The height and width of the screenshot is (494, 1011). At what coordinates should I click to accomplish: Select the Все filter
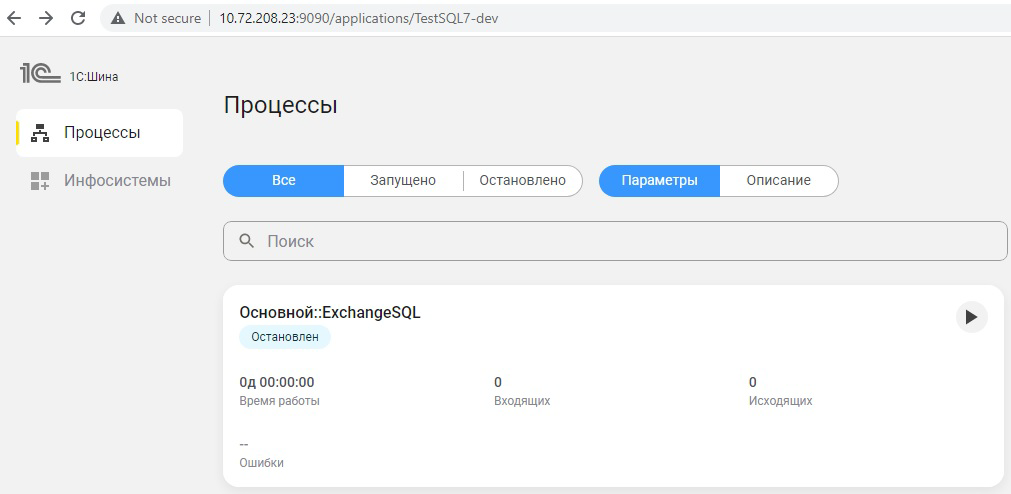tap(284, 181)
